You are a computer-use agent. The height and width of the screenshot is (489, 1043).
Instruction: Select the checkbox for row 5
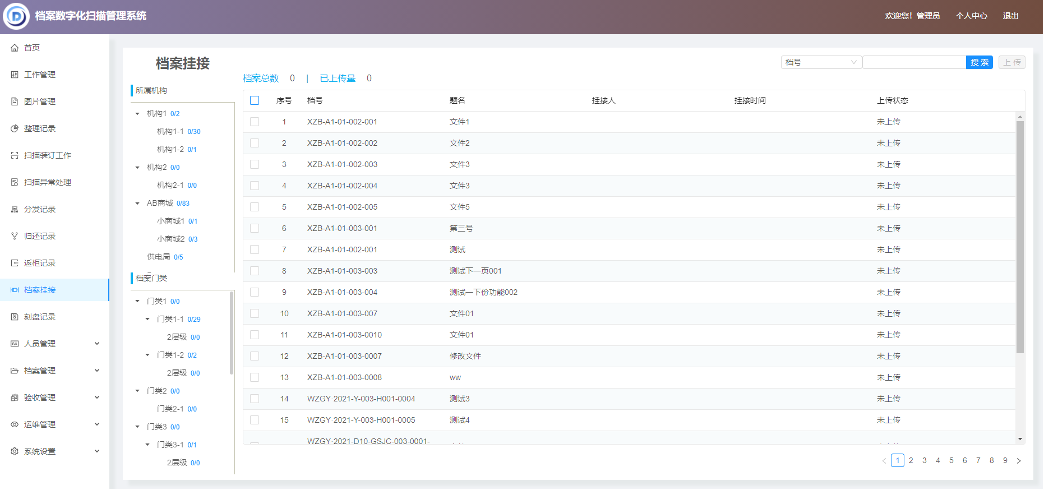click(x=254, y=207)
